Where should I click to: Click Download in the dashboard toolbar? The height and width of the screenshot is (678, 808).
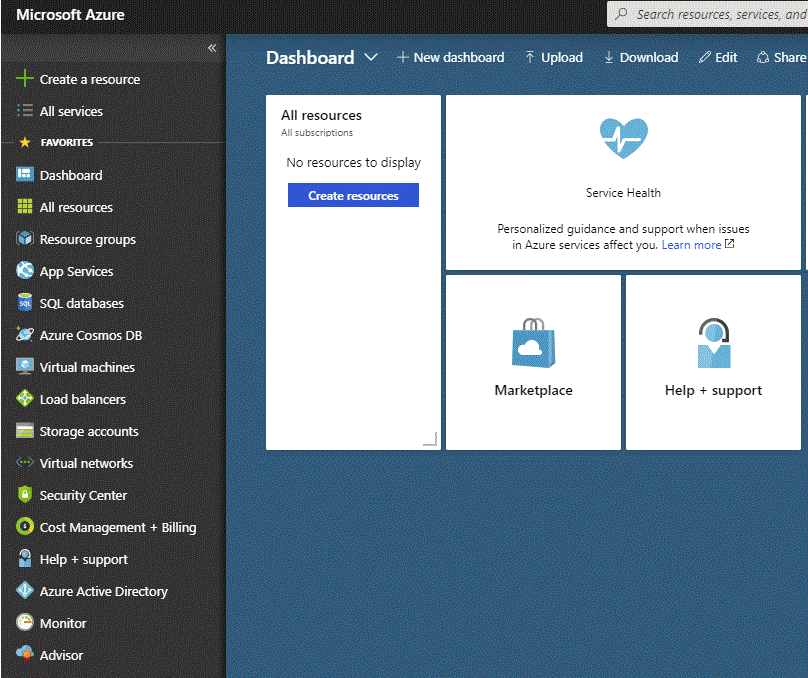pyautogui.click(x=641, y=57)
